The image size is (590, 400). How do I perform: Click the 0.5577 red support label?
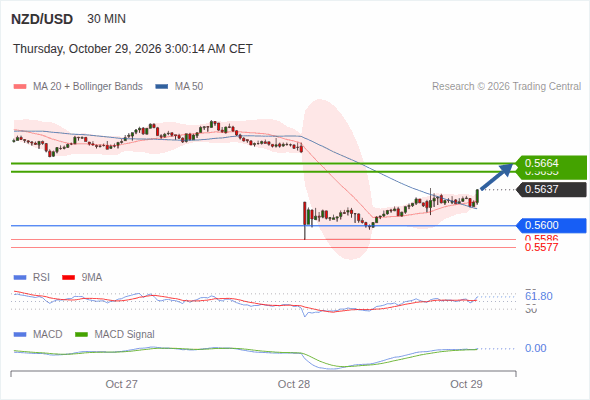point(541,247)
